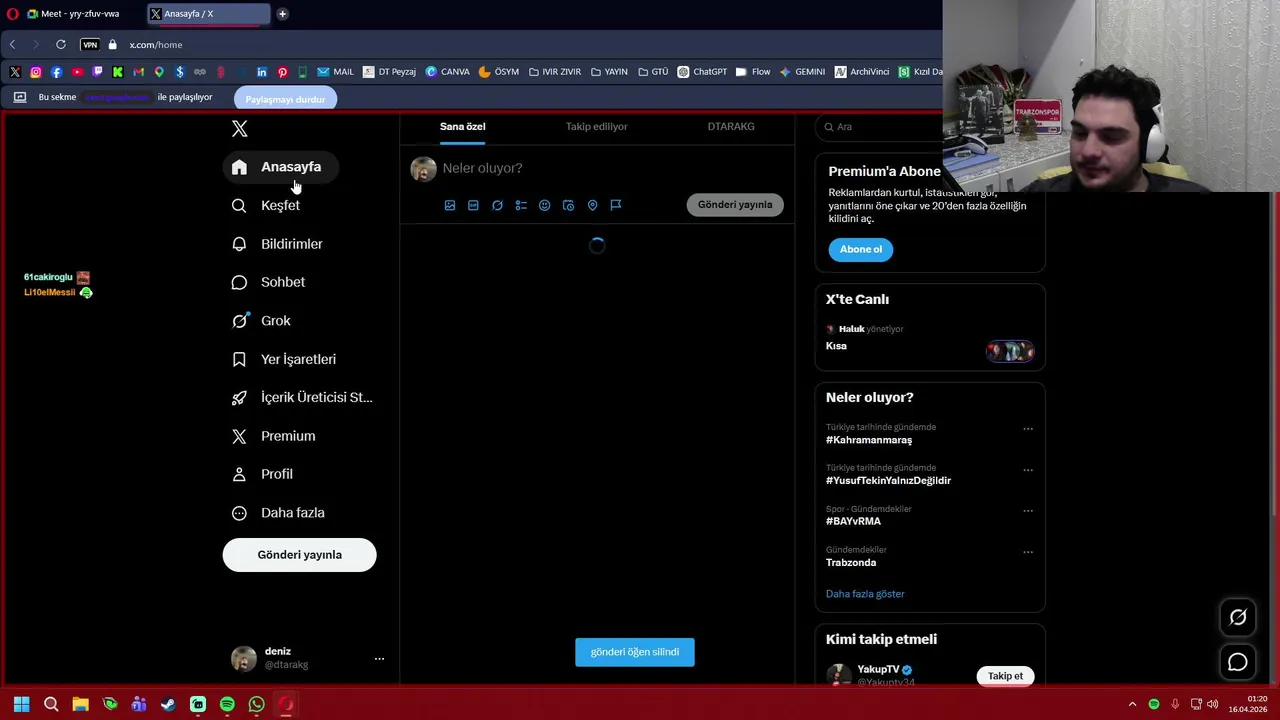
Task: Open the #Kahramanmaraş trend
Action: click(x=869, y=440)
